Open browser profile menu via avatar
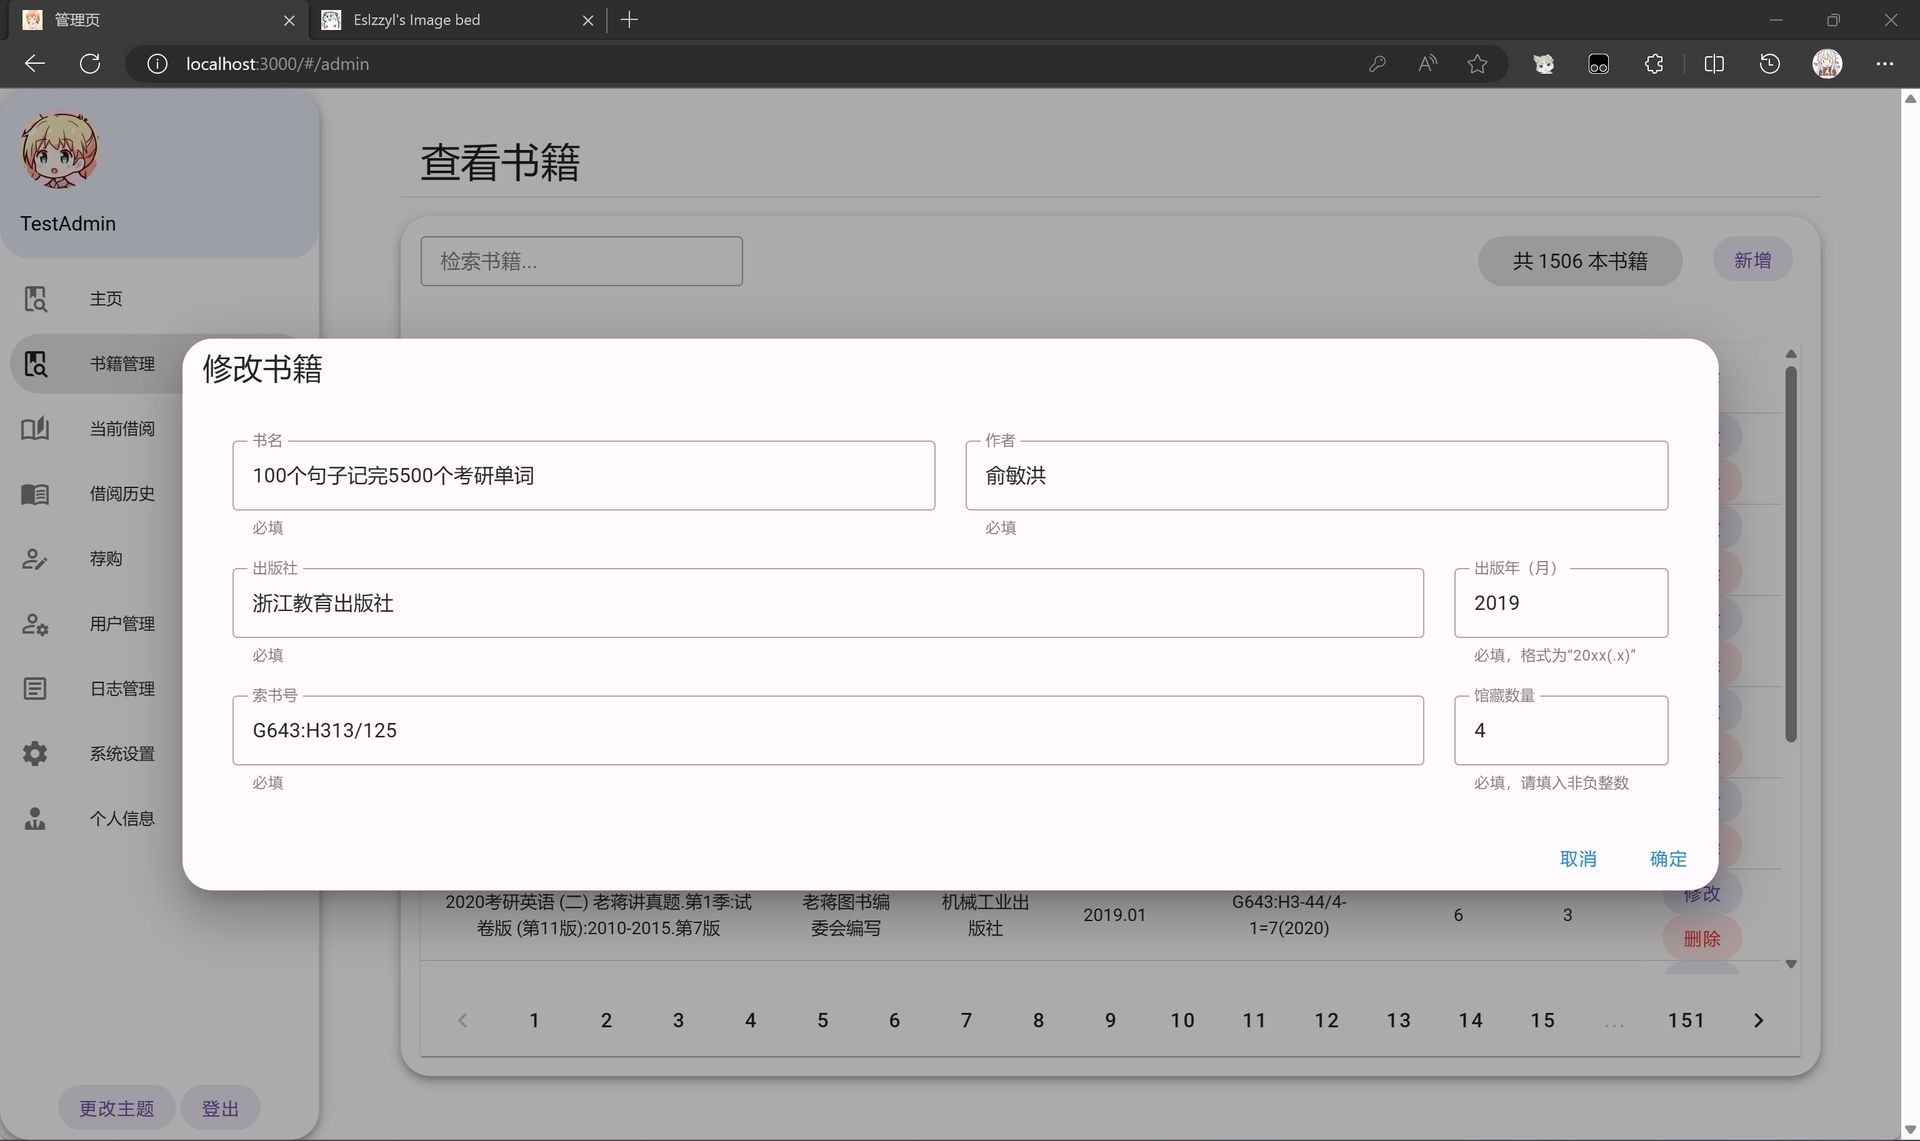 pos(1826,63)
